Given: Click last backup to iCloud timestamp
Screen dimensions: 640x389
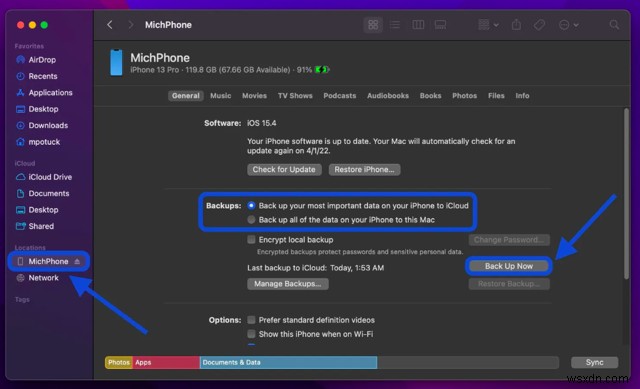Looking at the screenshot, I should coord(316,268).
